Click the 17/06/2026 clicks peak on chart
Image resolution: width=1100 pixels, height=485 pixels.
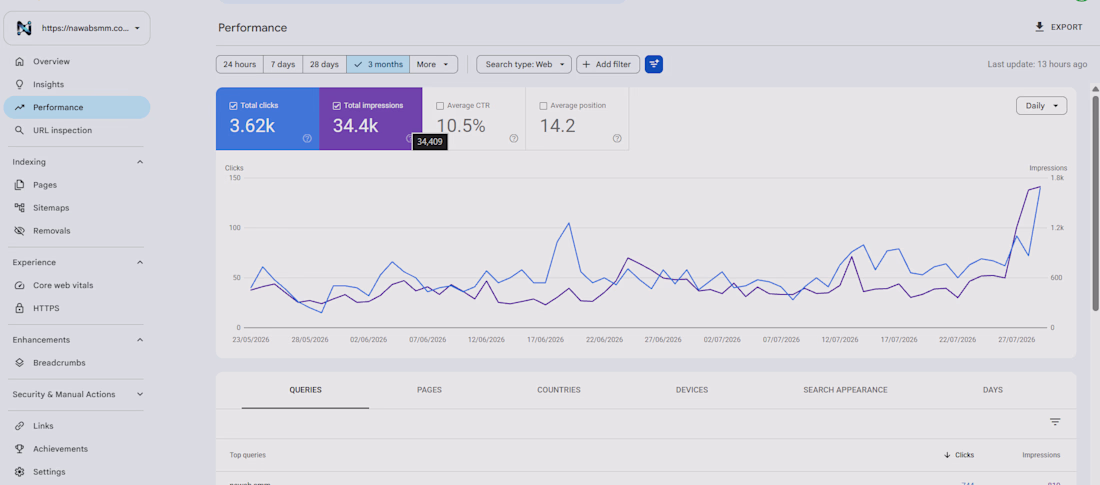(x=568, y=223)
